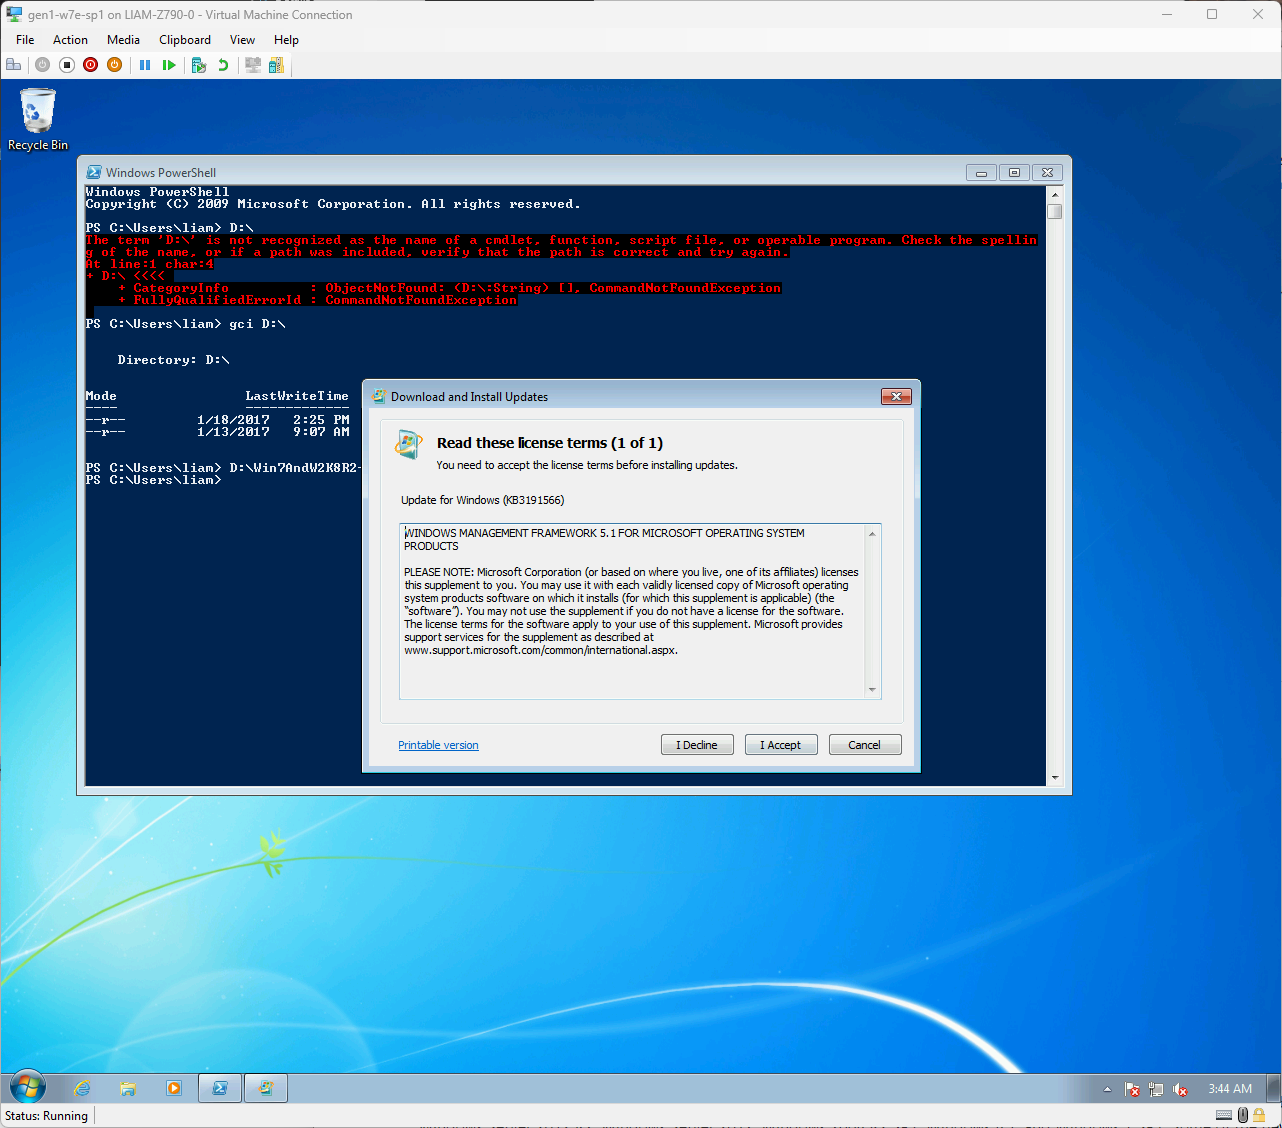Viewport: 1282px width, 1128px height.
Task: Close the Download and Install Updates dialog
Action: pos(896,396)
